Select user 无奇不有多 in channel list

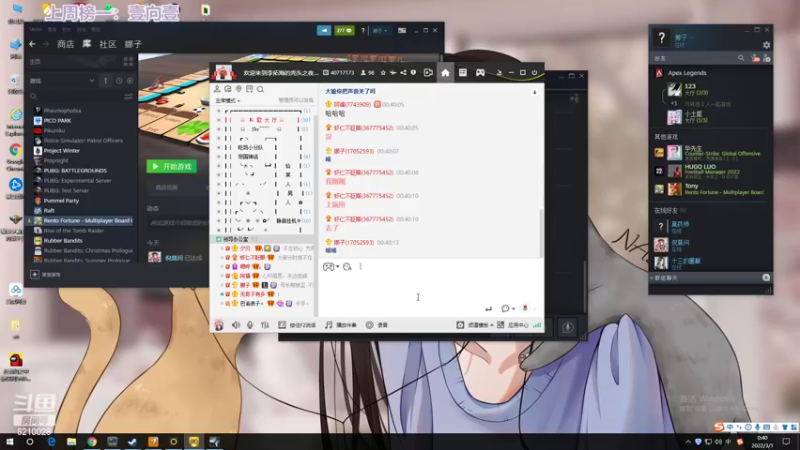pos(252,294)
